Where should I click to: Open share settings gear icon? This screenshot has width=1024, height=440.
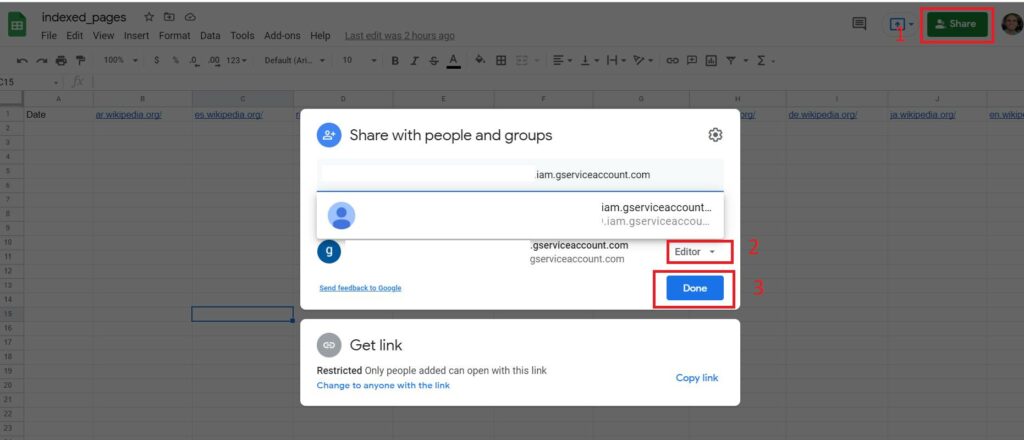click(x=715, y=135)
